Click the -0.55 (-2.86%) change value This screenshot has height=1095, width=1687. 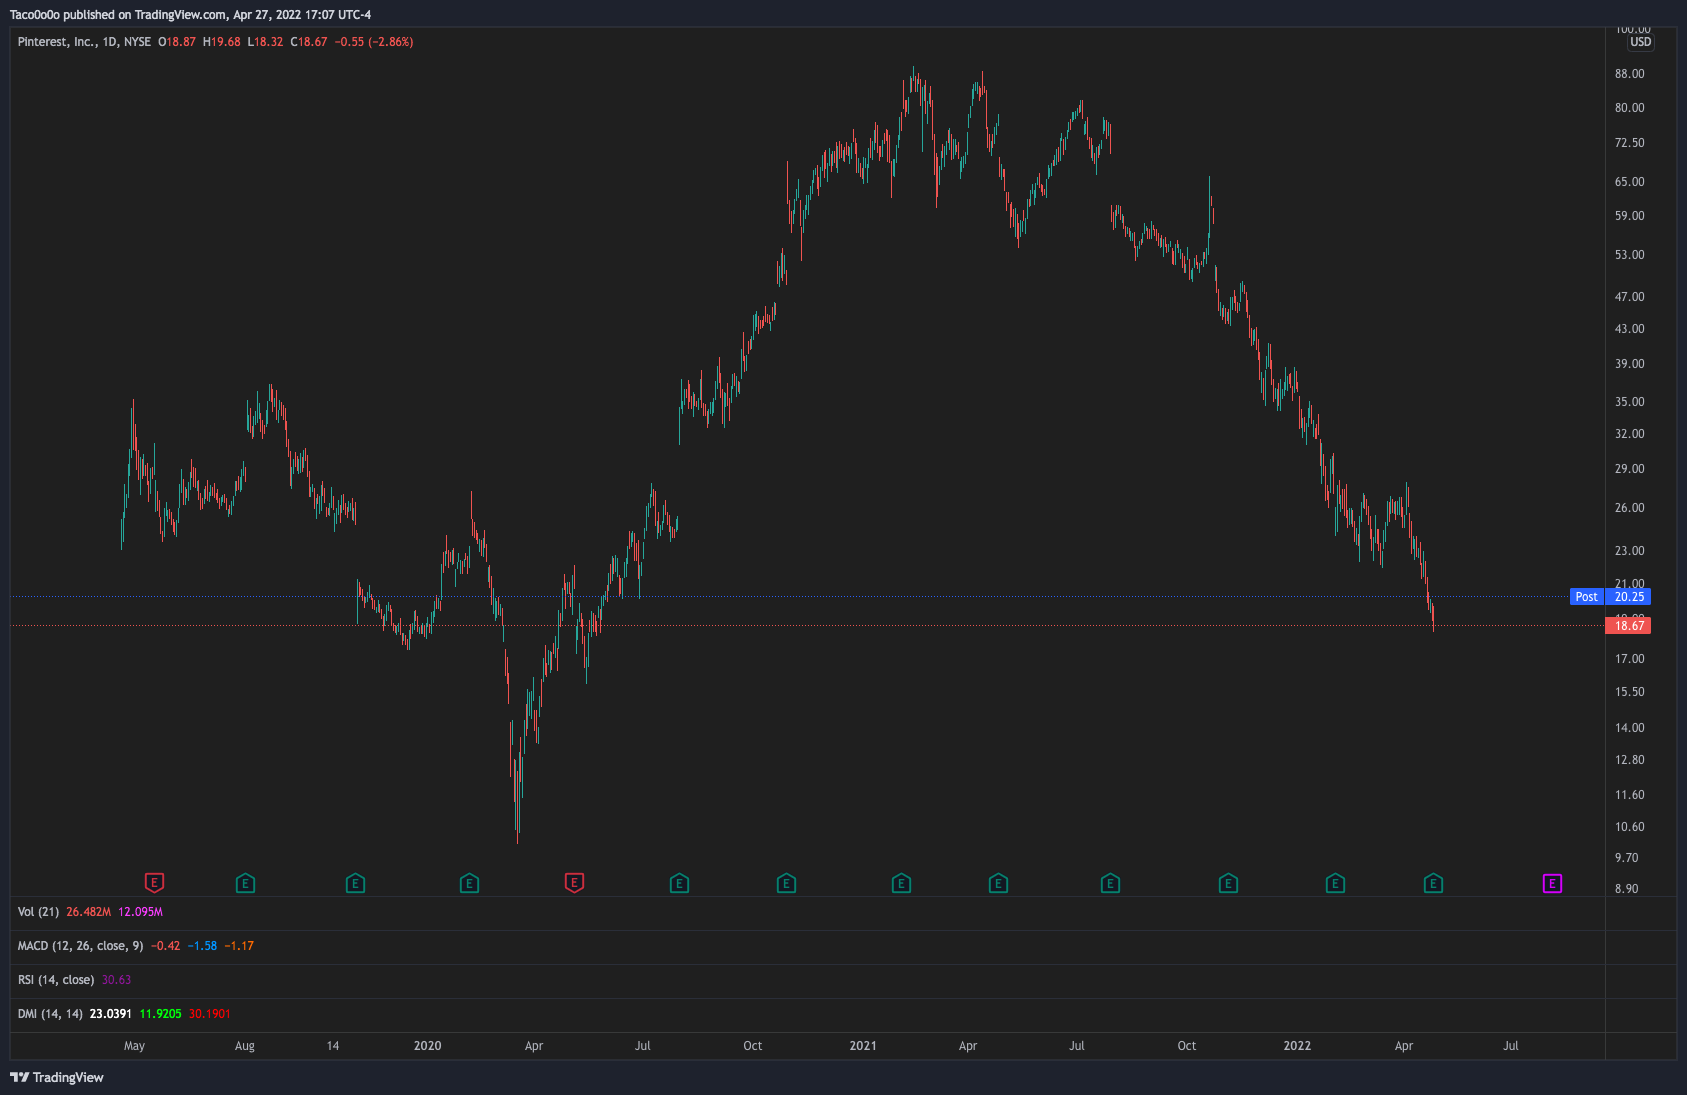click(374, 42)
